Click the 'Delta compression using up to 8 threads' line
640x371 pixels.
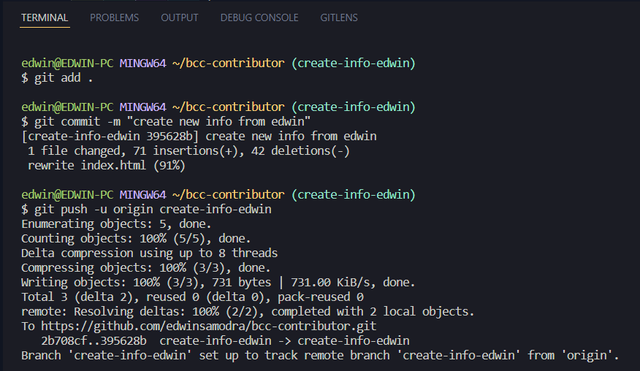(x=149, y=253)
